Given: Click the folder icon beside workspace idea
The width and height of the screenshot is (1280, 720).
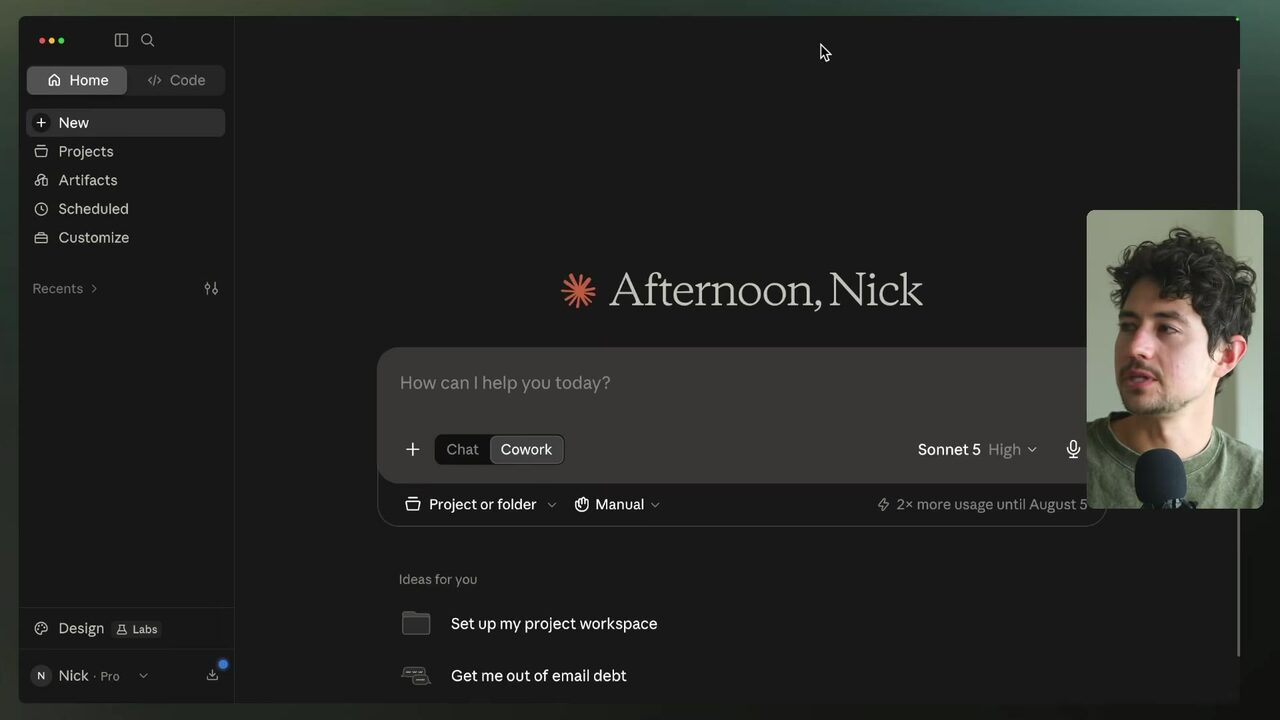Looking at the screenshot, I should (416, 623).
